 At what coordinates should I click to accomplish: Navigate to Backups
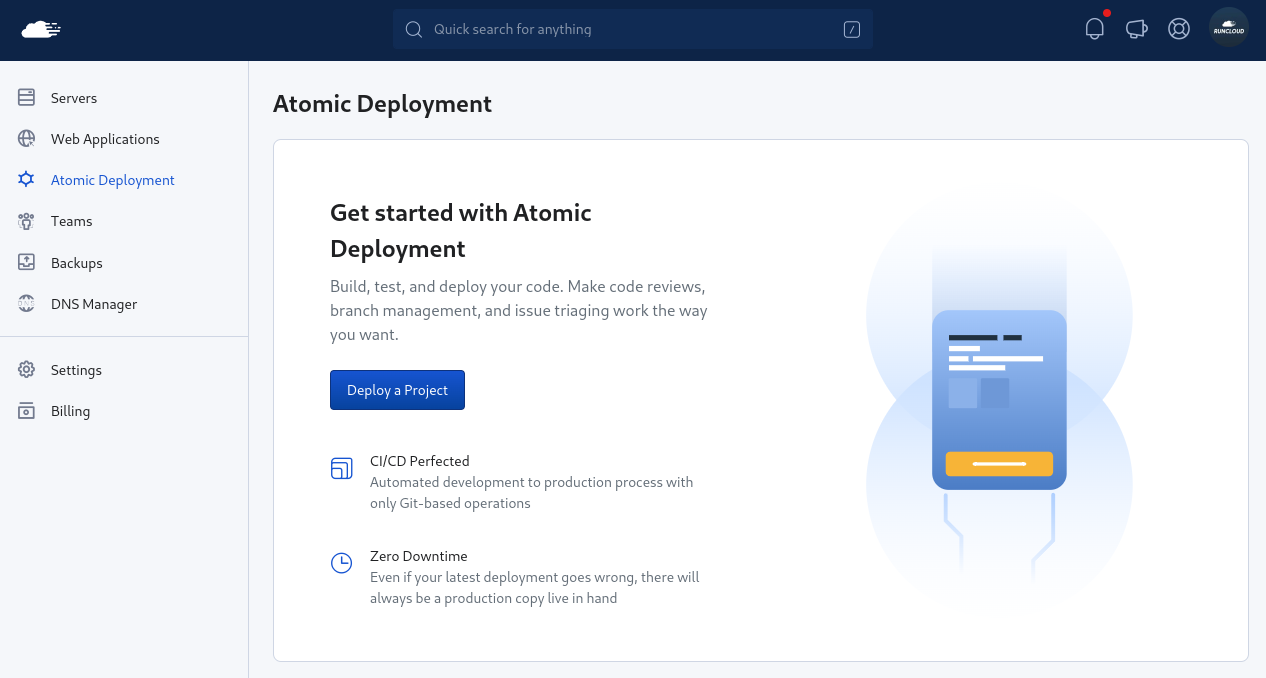coord(77,263)
